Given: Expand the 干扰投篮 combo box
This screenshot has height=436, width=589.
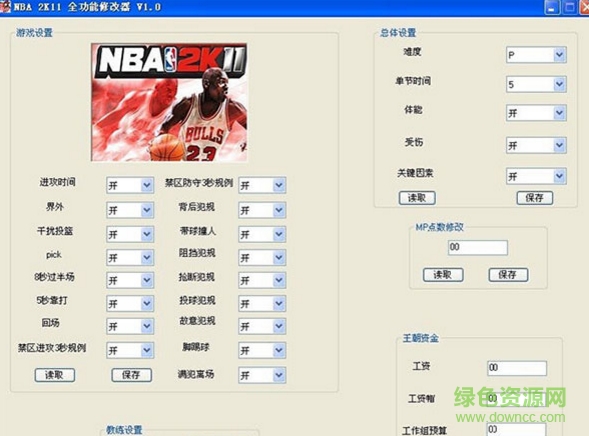Looking at the screenshot, I should [x=130, y=234].
